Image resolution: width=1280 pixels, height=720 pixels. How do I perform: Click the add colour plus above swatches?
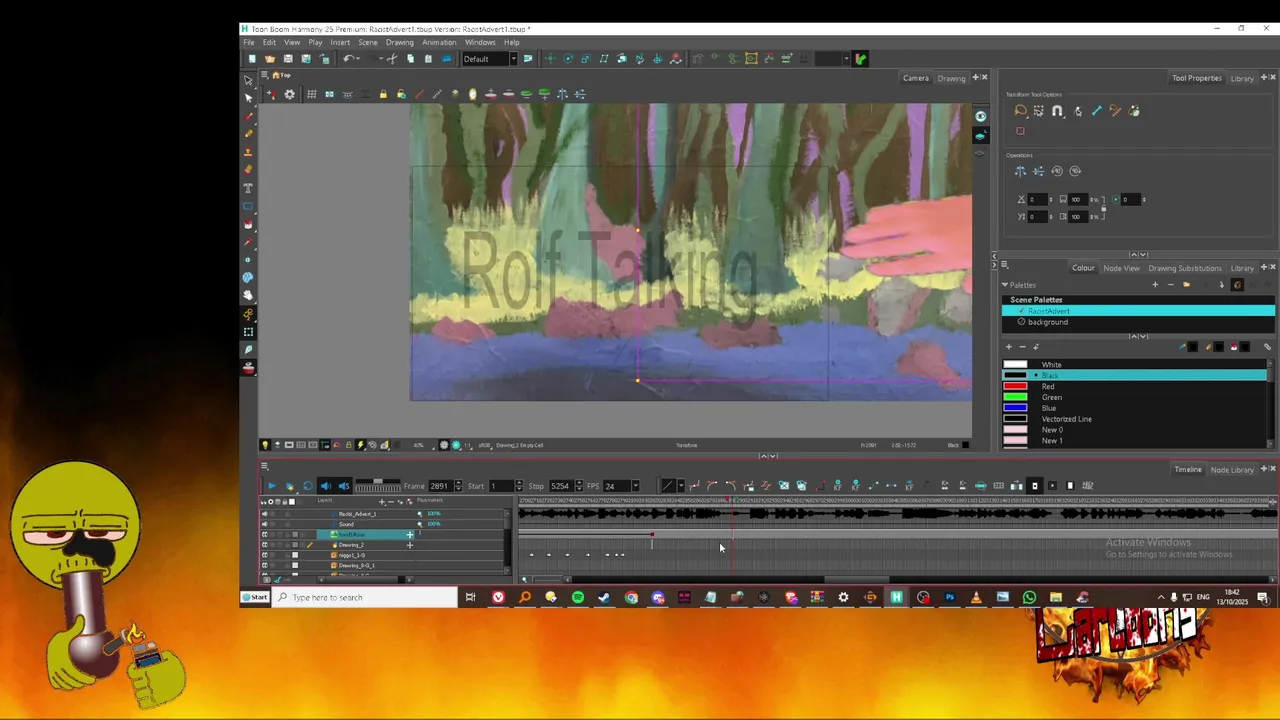(x=1008, y=347)
